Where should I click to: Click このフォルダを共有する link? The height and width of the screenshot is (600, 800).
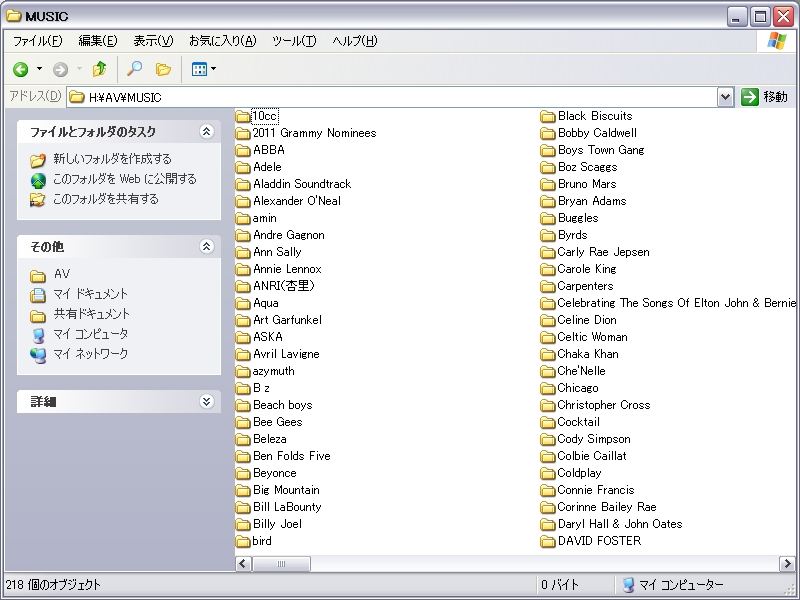pos(106,199)
